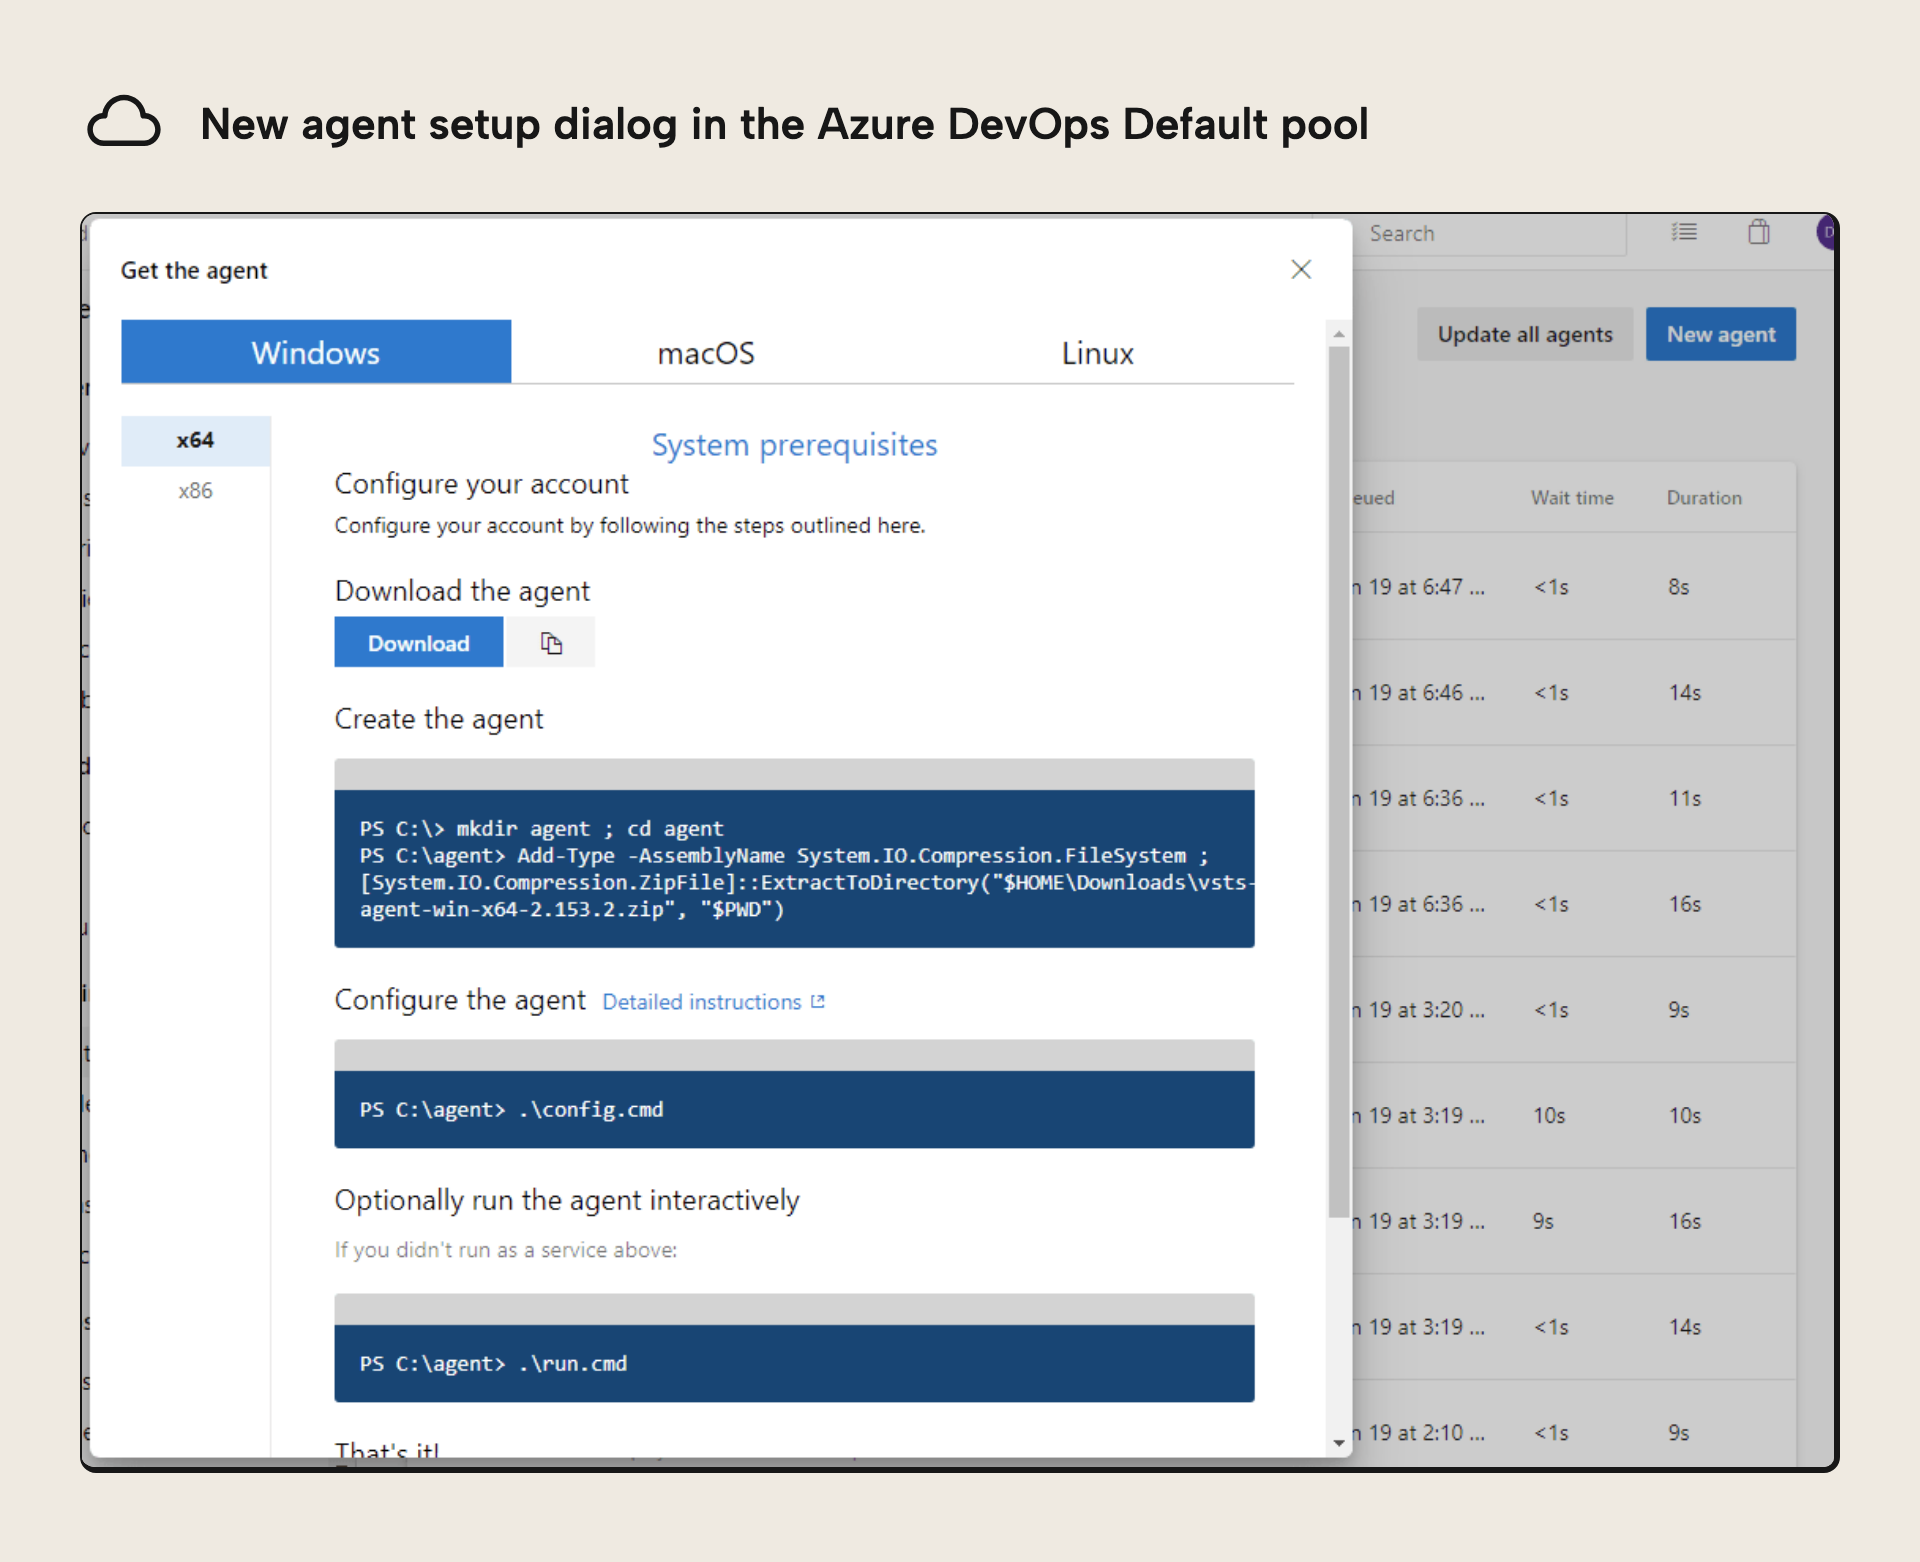Viewport: 1920px width, 1562px height.
Task: Click Update all agents button
Action: click(1525, 334)
